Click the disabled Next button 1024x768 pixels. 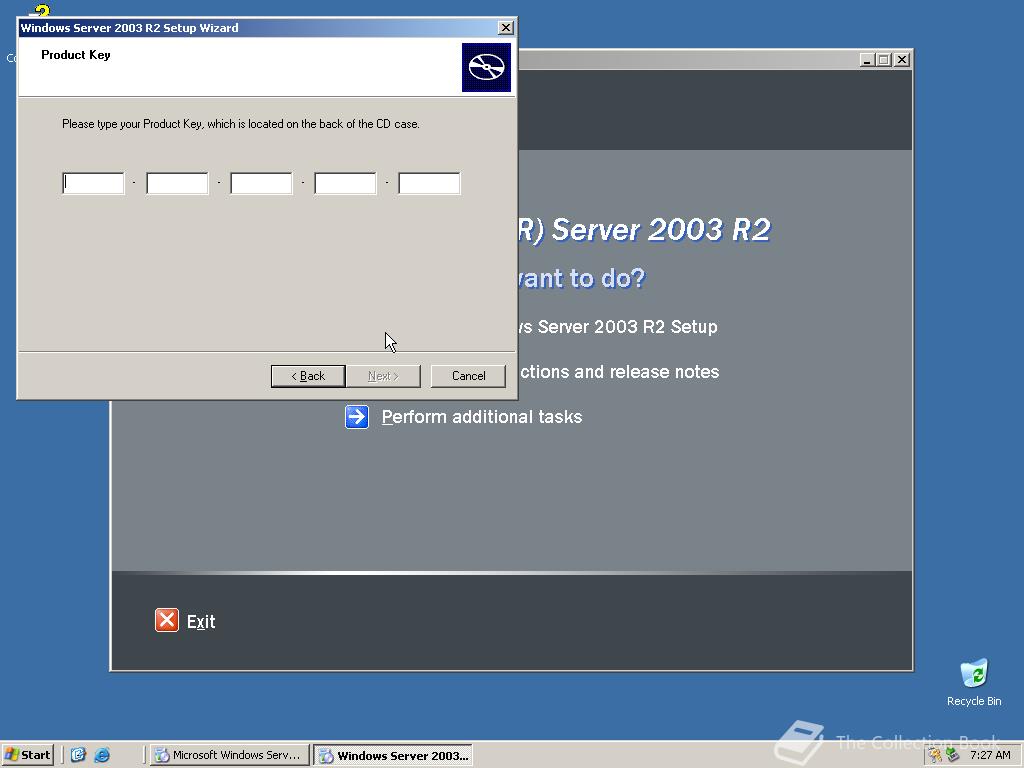pos(383,376)
